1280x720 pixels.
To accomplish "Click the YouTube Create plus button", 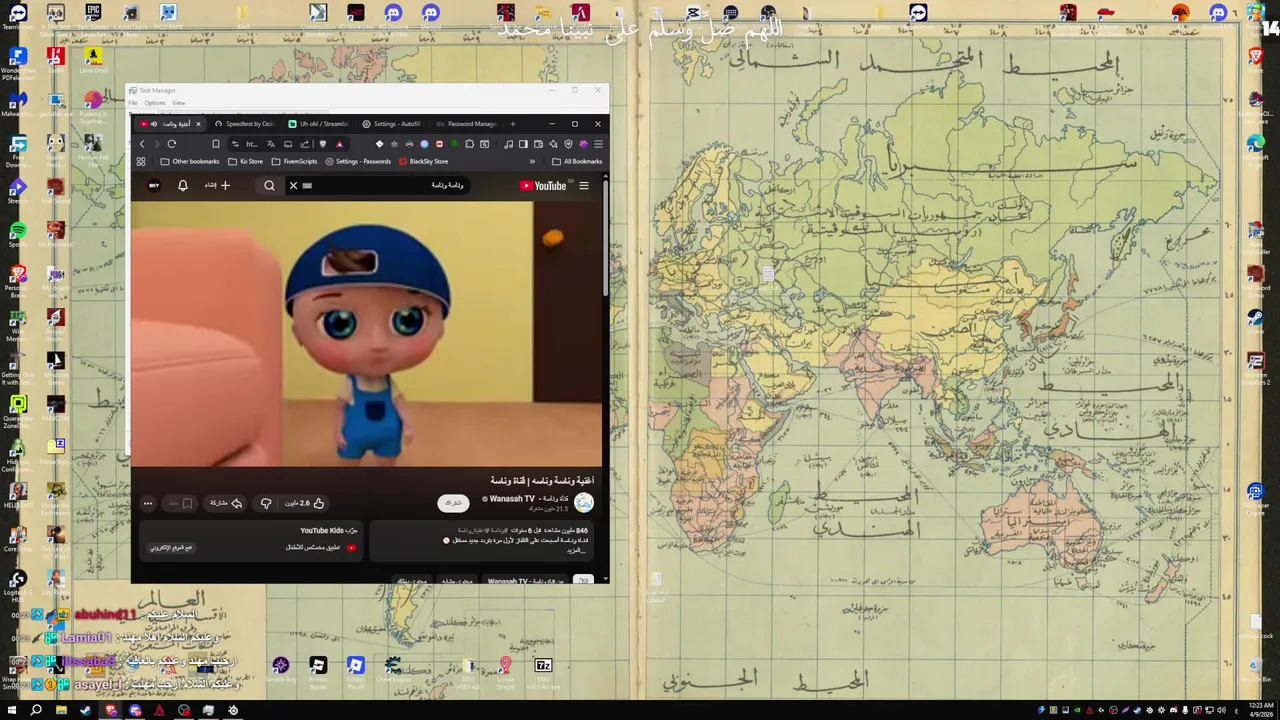I will 218,185.
